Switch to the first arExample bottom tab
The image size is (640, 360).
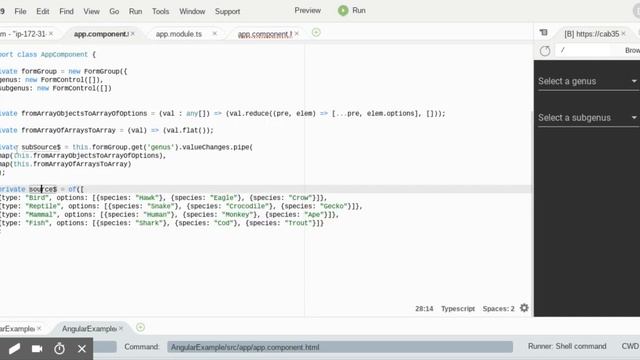(x=17, y=329)
